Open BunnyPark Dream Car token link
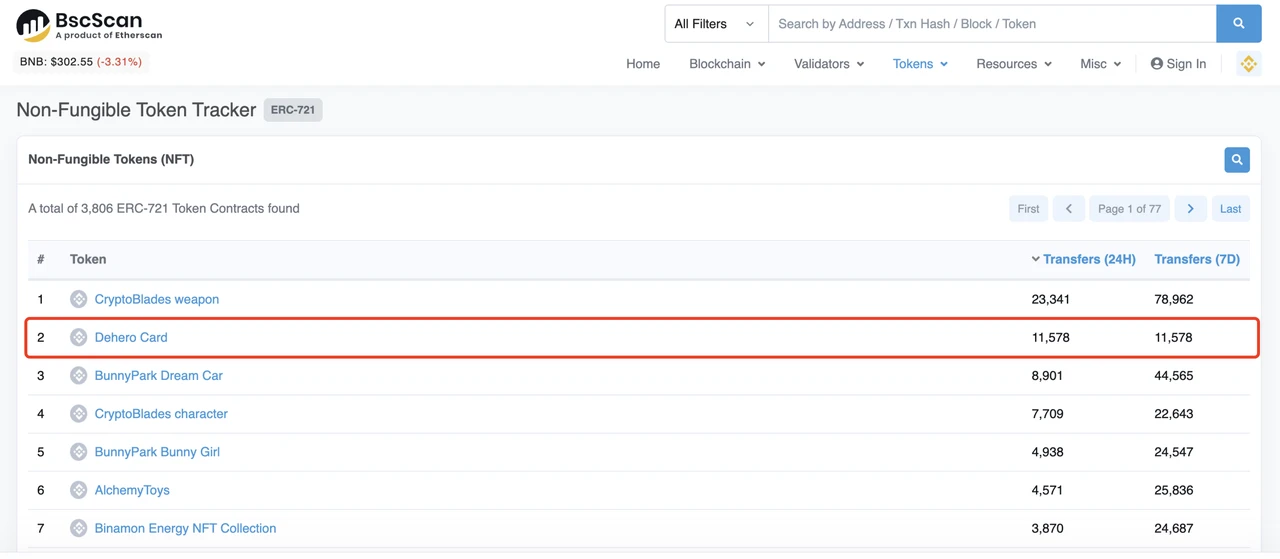Screen dimensions: 1280x559 pyautogui.click(x=159, y=375)
